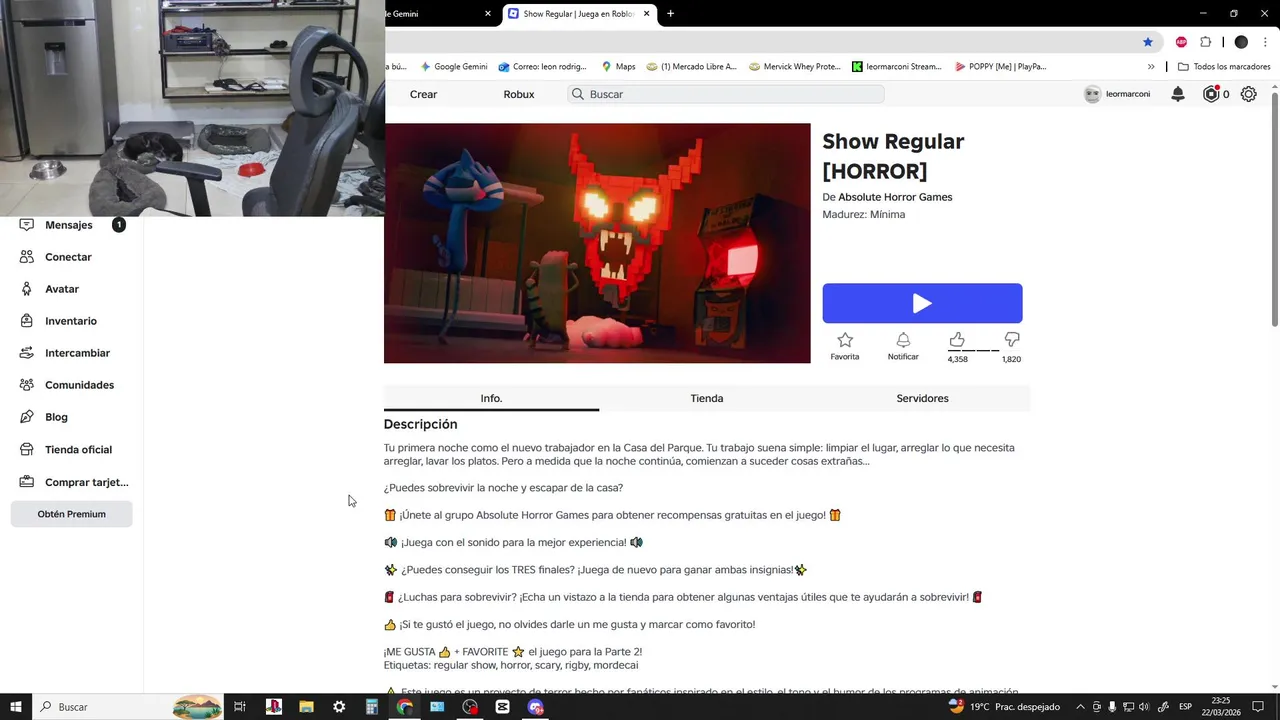
Task: Open a new browser tab
Action: (x=670, y=14)
